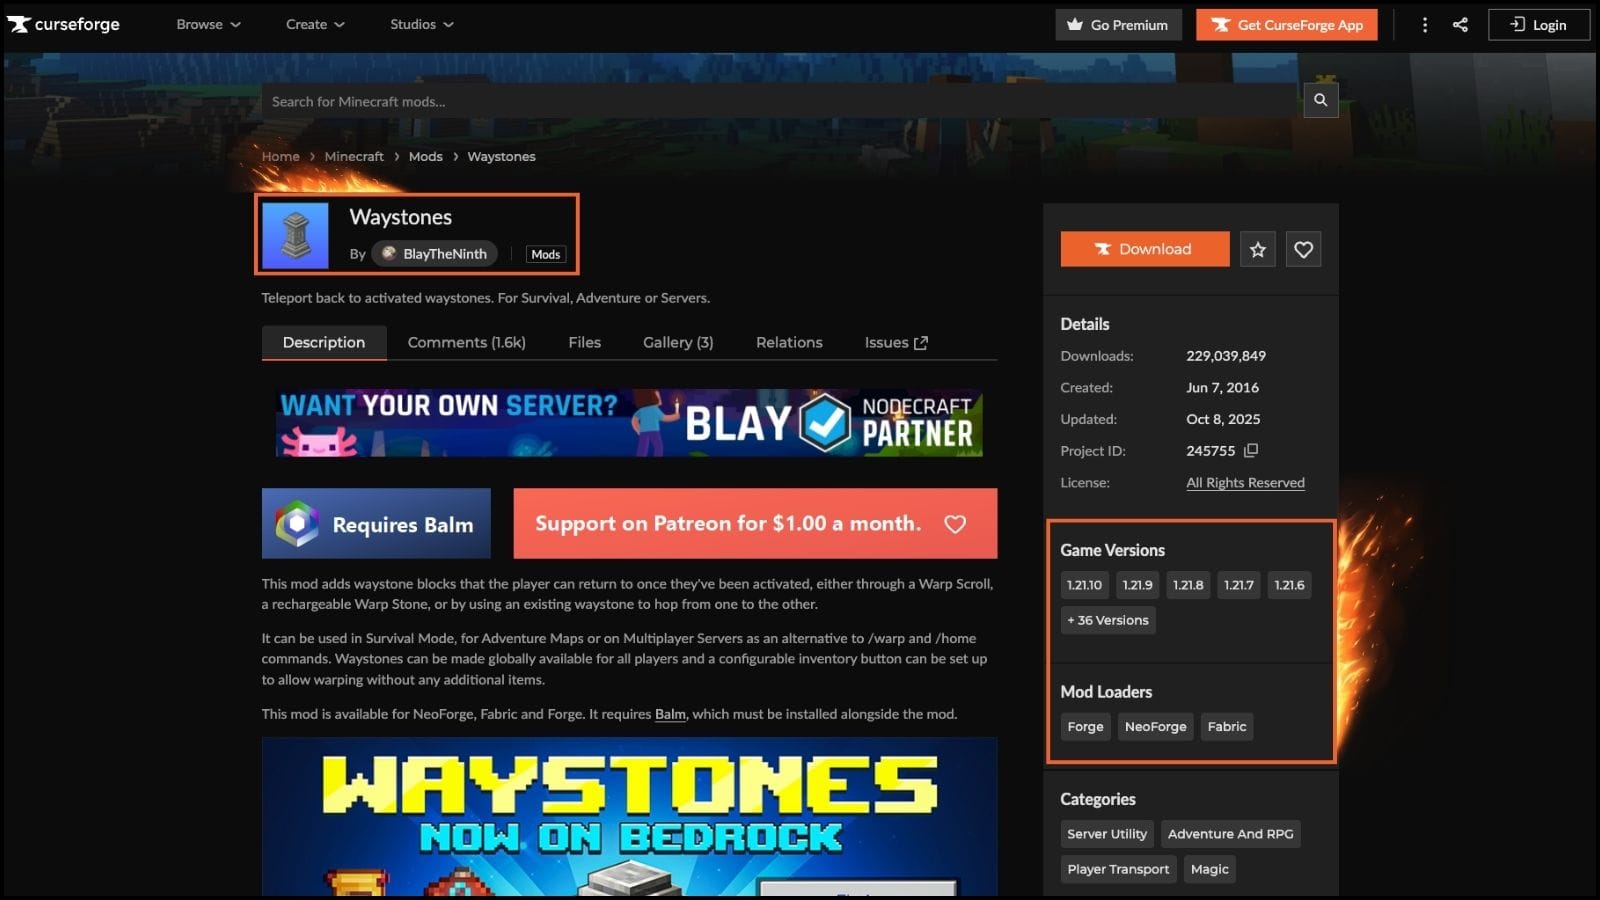
Task: Click the CurseForge logo
Action: tap(64, 24)
